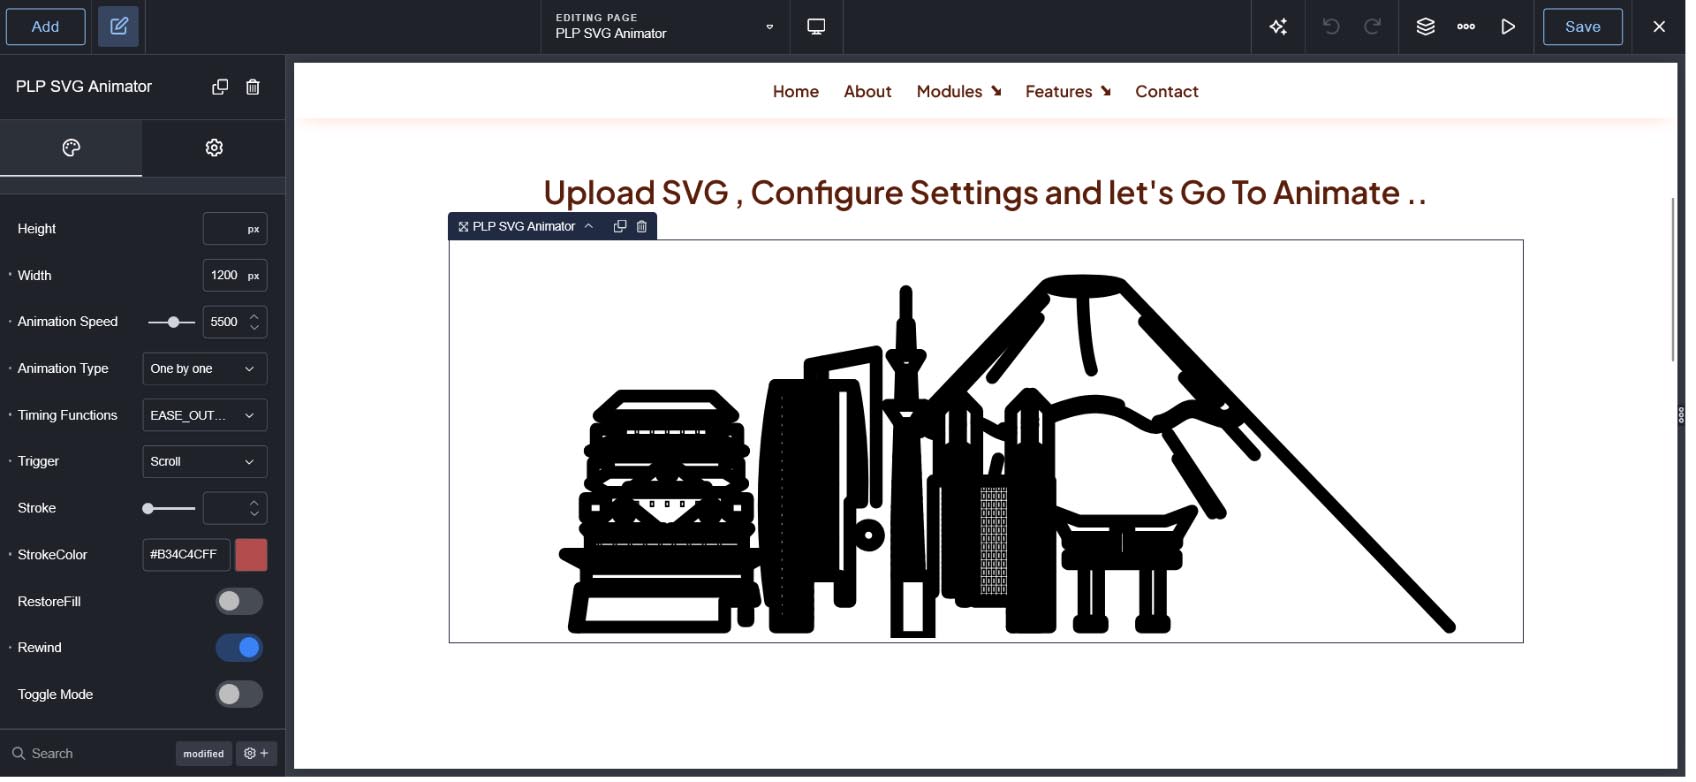Click the canvas PLP SVG Animator label

point(526,228)
